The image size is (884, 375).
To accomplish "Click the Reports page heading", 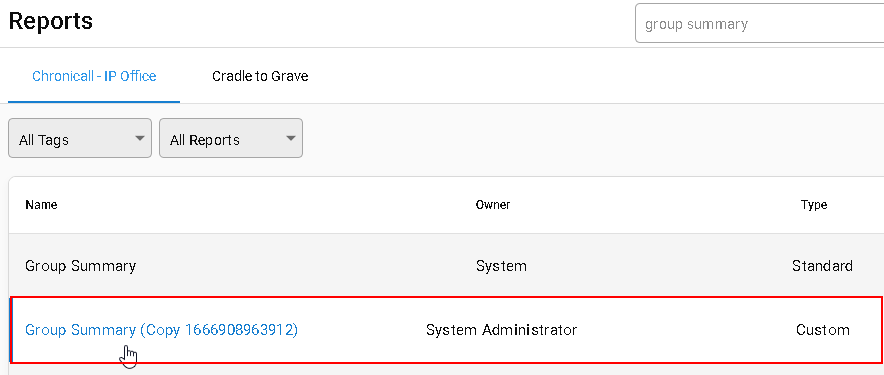I will pyautogui.click(x=51, y=21).
